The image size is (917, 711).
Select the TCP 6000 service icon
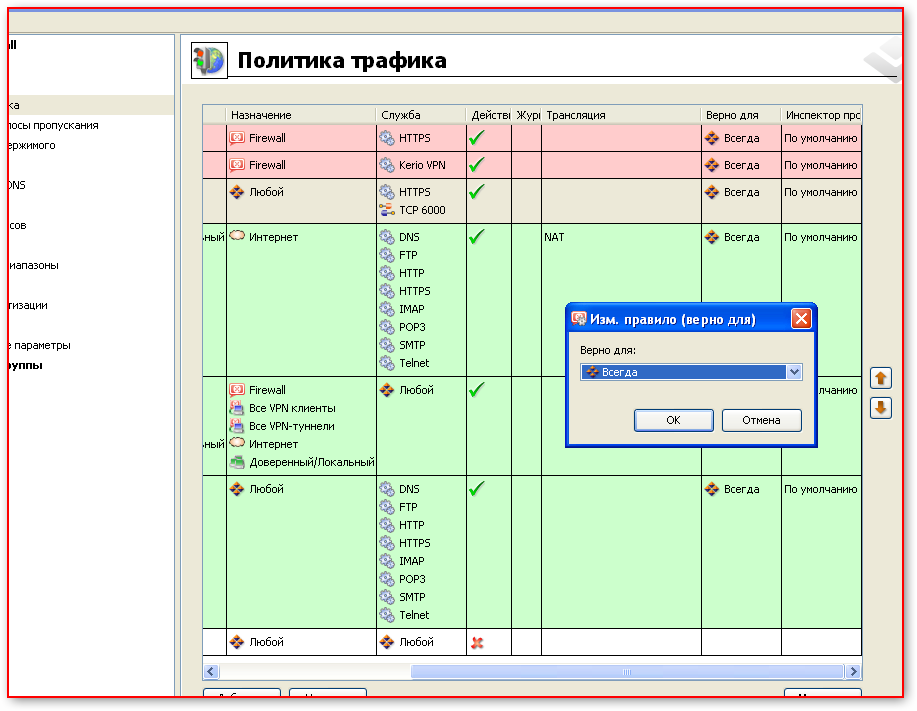[387, 210]
